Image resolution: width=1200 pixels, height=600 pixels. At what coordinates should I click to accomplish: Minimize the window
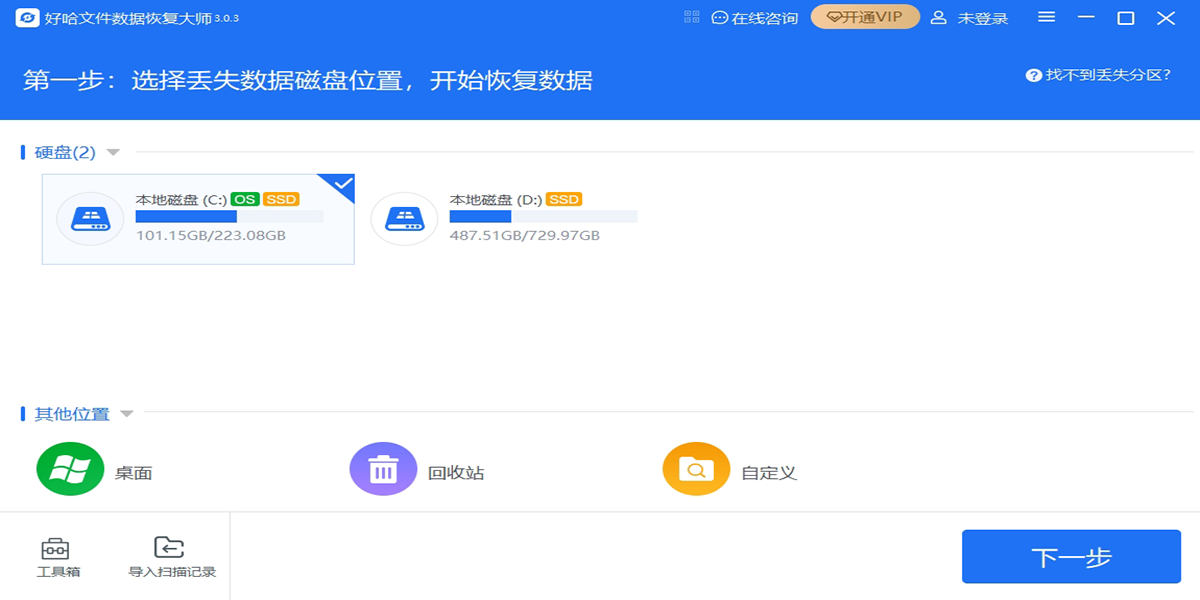click(x=1087, y=17)
